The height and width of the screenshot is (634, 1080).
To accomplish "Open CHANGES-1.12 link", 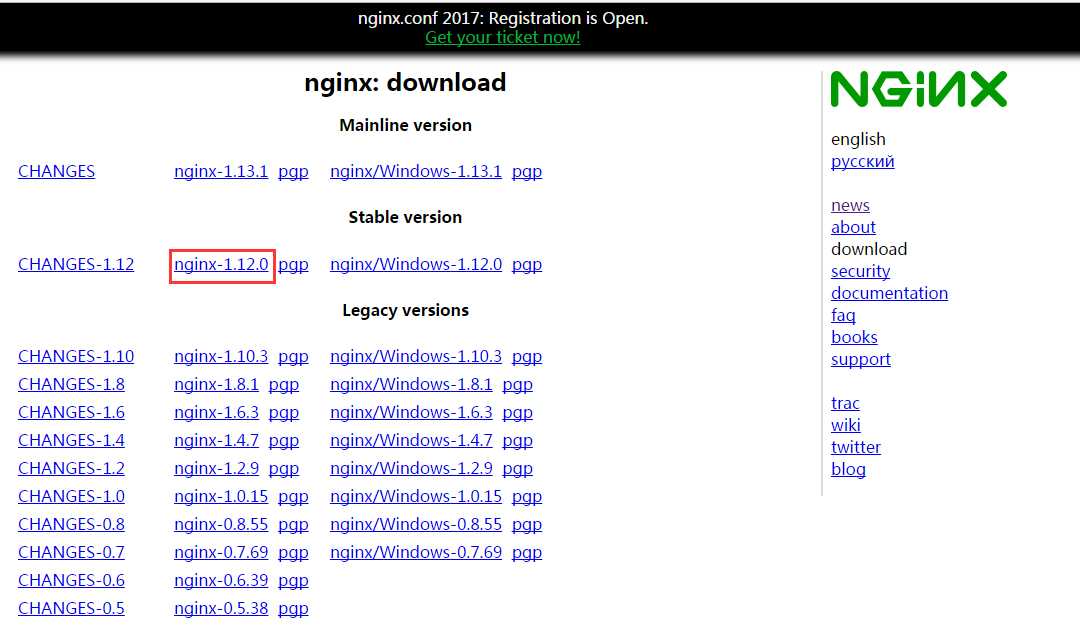I will pyautogui.click(x=76, y=264).
